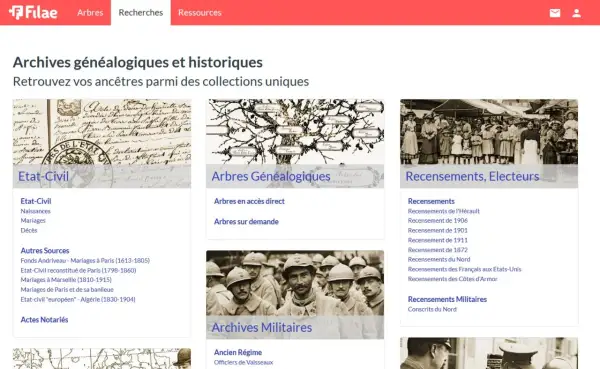The image size is (600, 369).
Task: Open the Ancien Régime link
Action: point(238,353)
